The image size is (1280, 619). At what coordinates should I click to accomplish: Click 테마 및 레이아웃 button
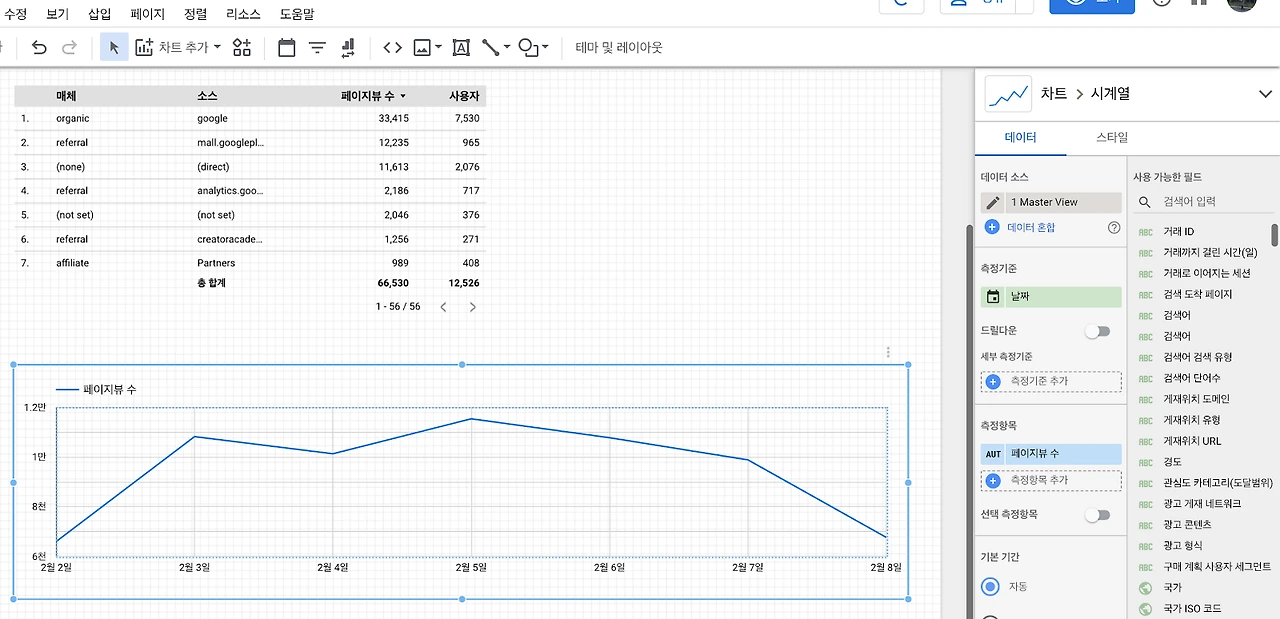pyautogui.click(x=619, y=47)
